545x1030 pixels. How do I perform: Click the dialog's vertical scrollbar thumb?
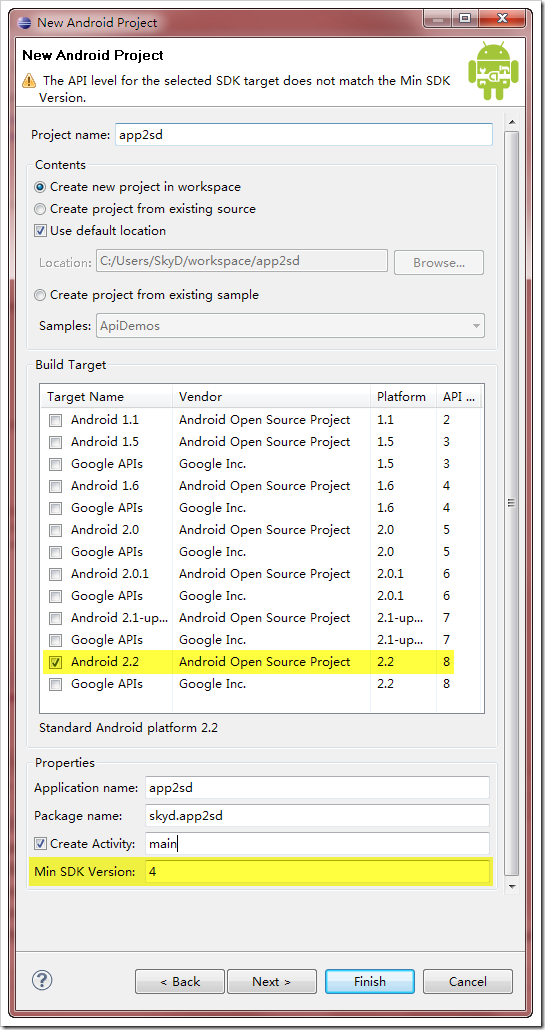(512, 503)
